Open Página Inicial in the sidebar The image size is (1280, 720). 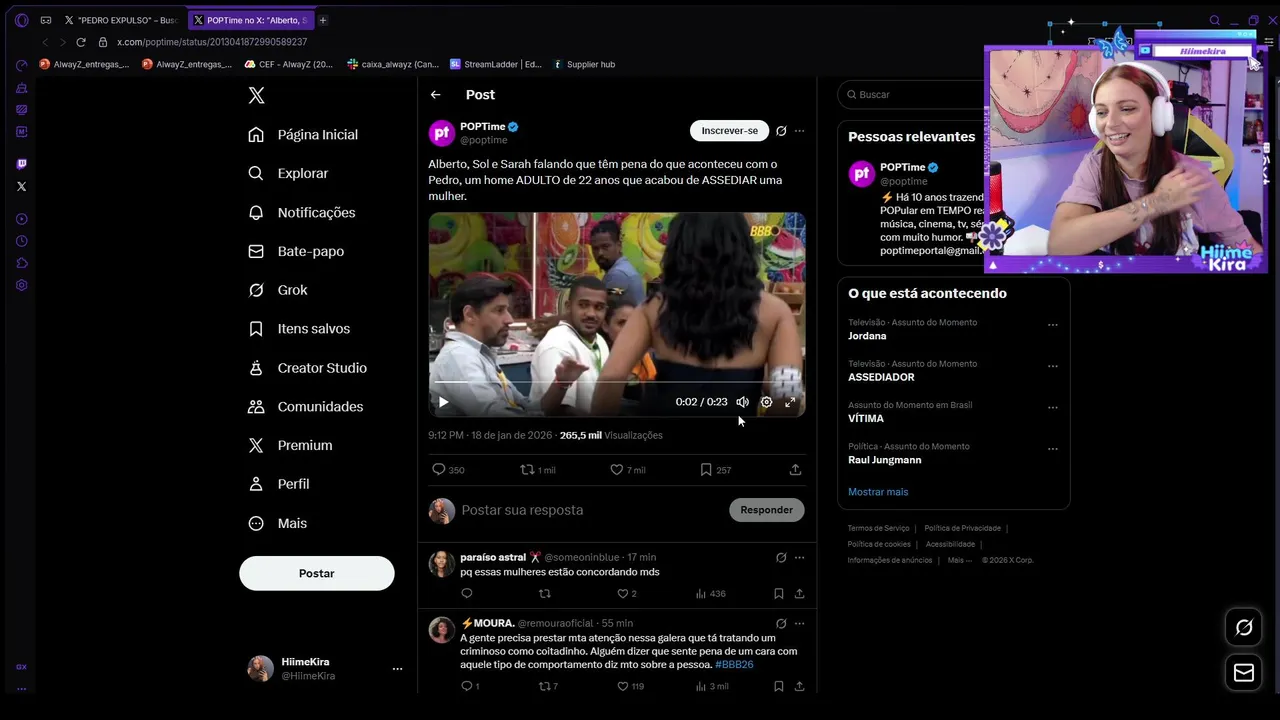click(x=304, y=134)
